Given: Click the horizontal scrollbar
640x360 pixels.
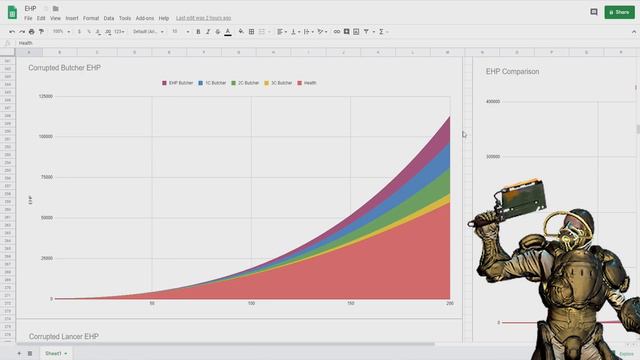Looking at the screenshot, I should 225,344.
